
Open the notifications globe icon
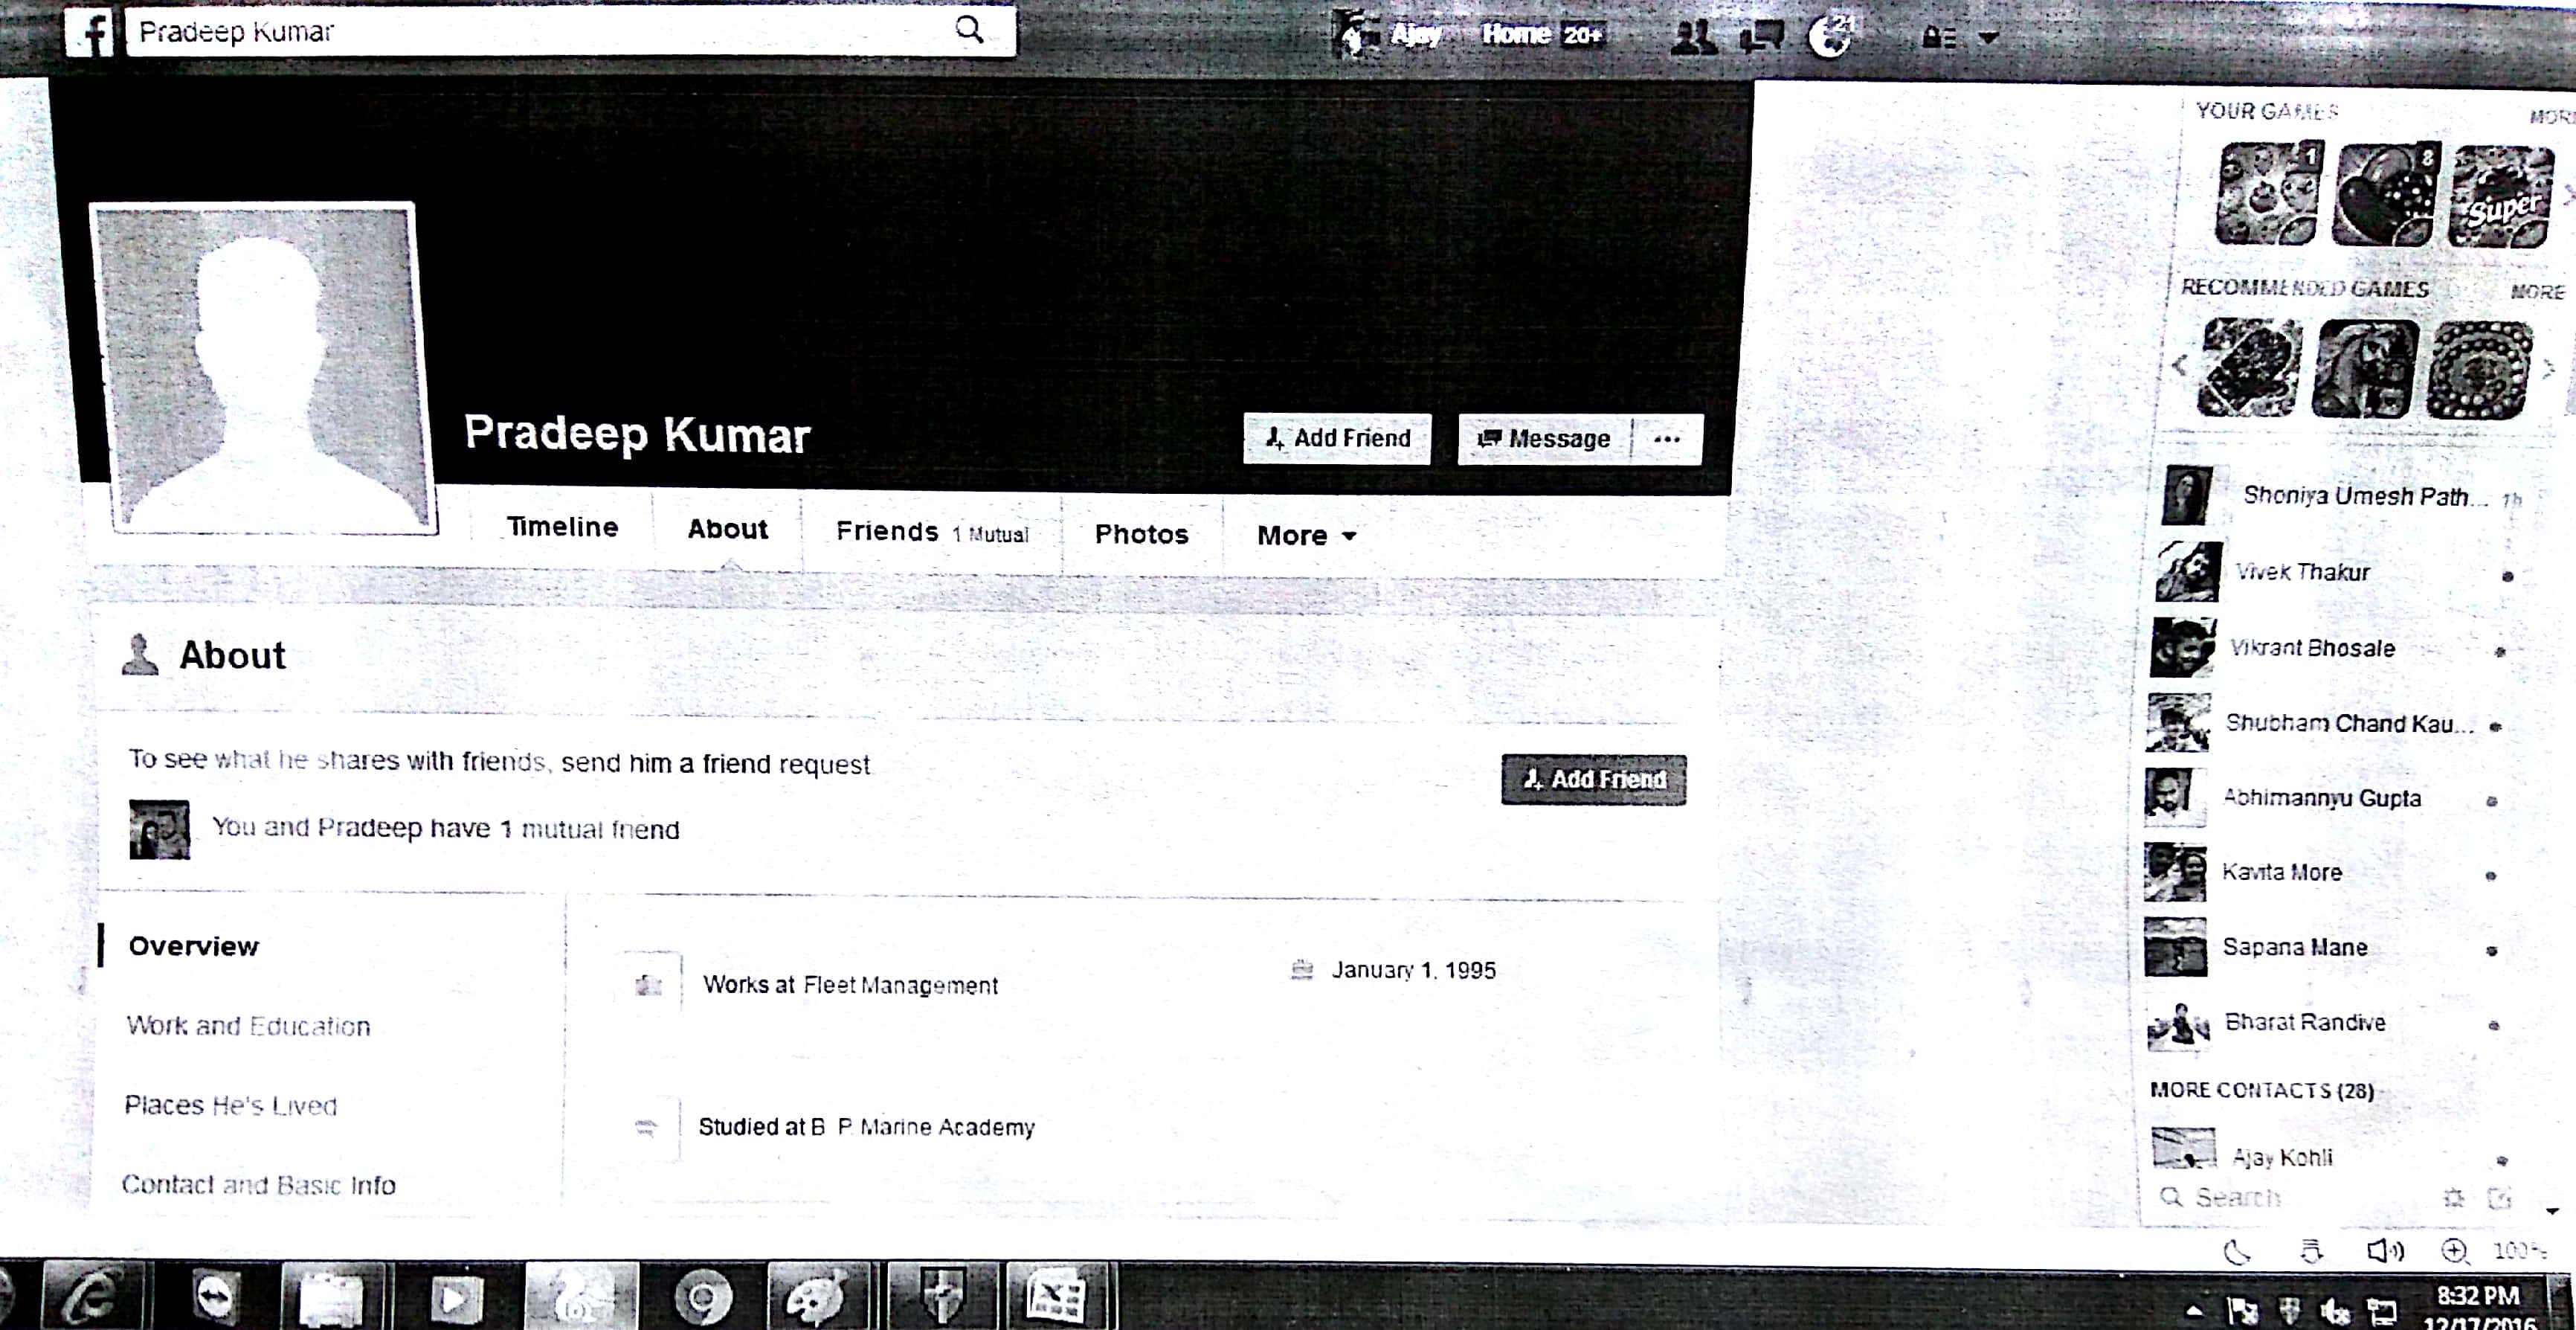(1830, 37)
